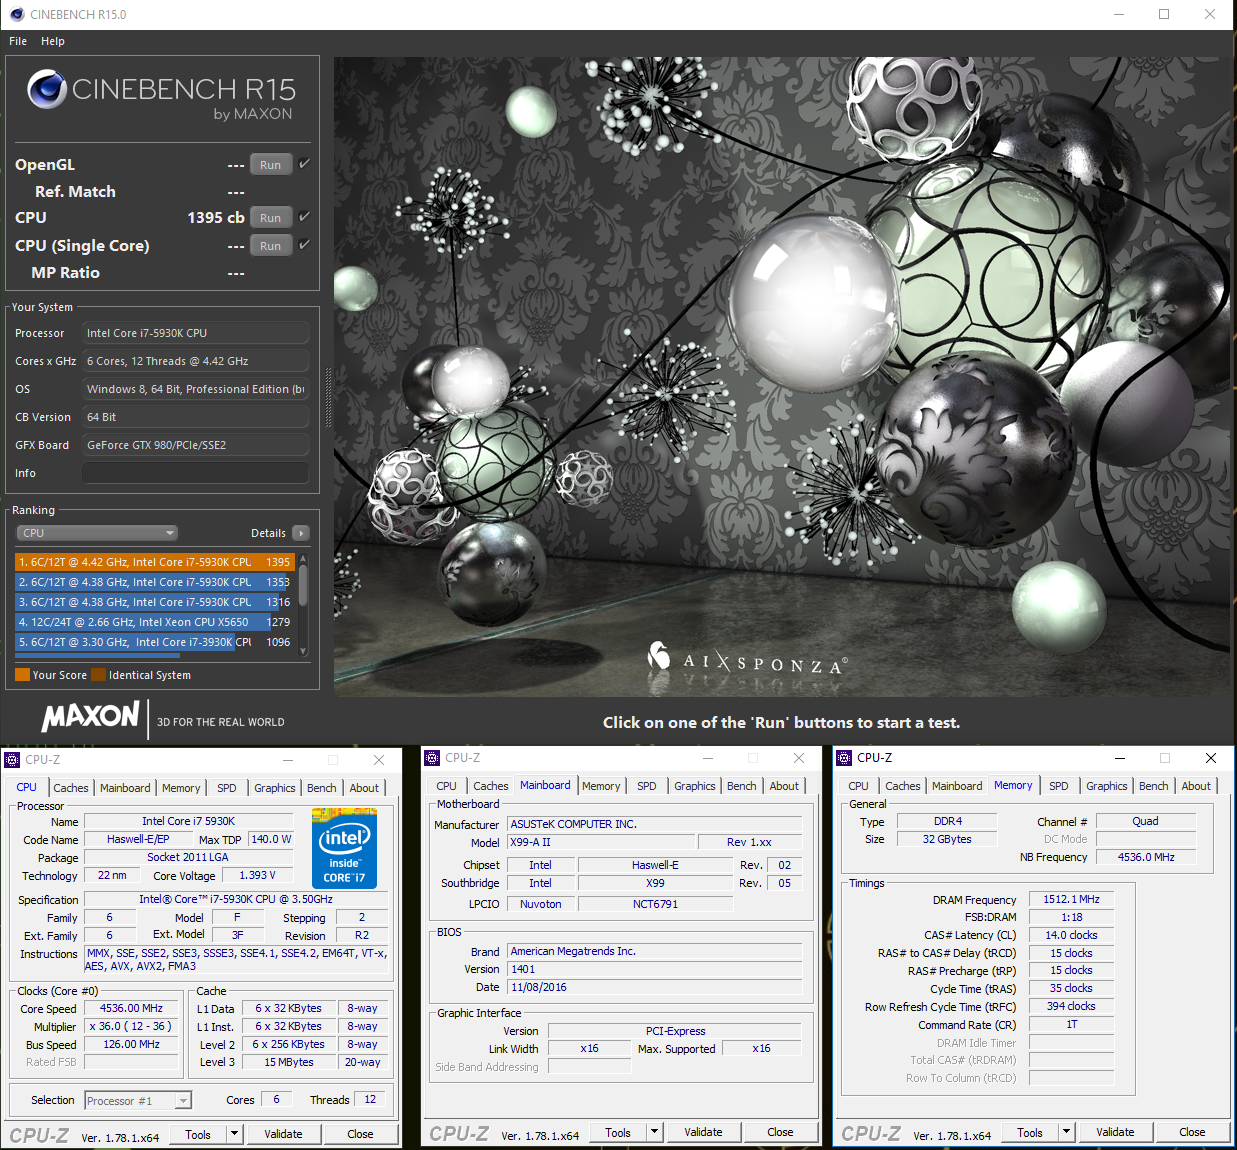Click the motherboard model X99-A II value

coord(603,842)
